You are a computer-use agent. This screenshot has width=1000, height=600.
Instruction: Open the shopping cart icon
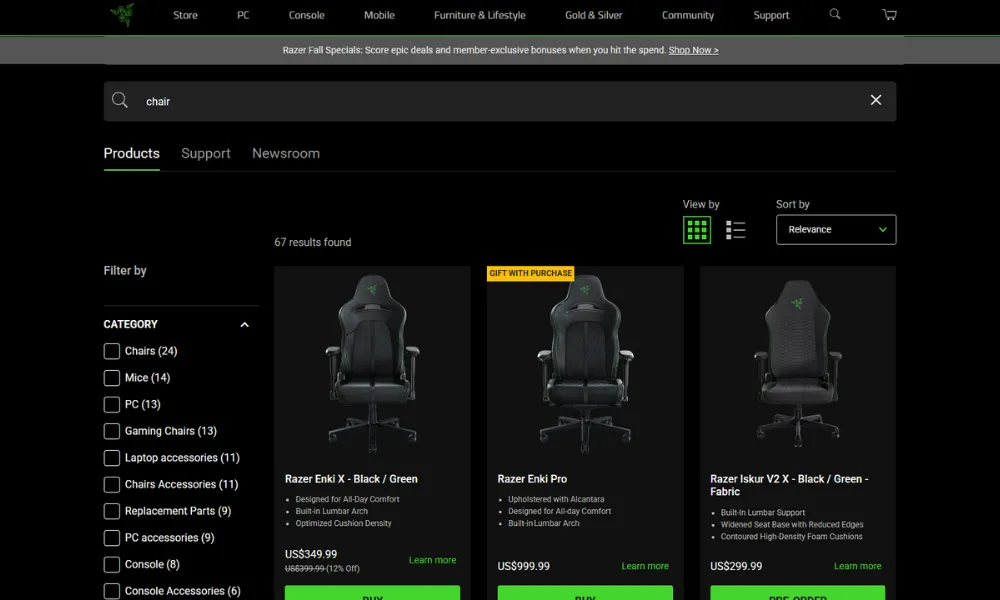(x=889, y=15)
